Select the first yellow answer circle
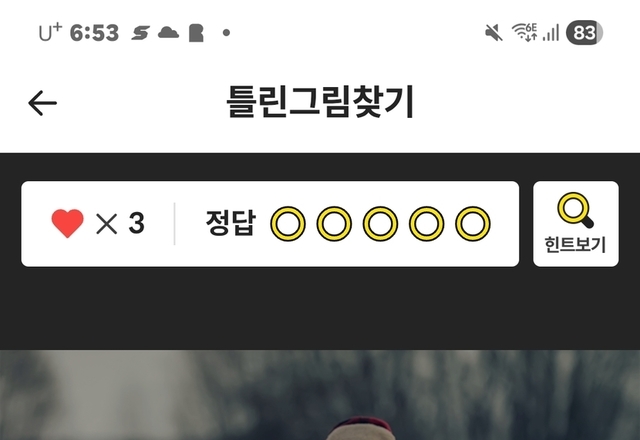 coord(288,224)
